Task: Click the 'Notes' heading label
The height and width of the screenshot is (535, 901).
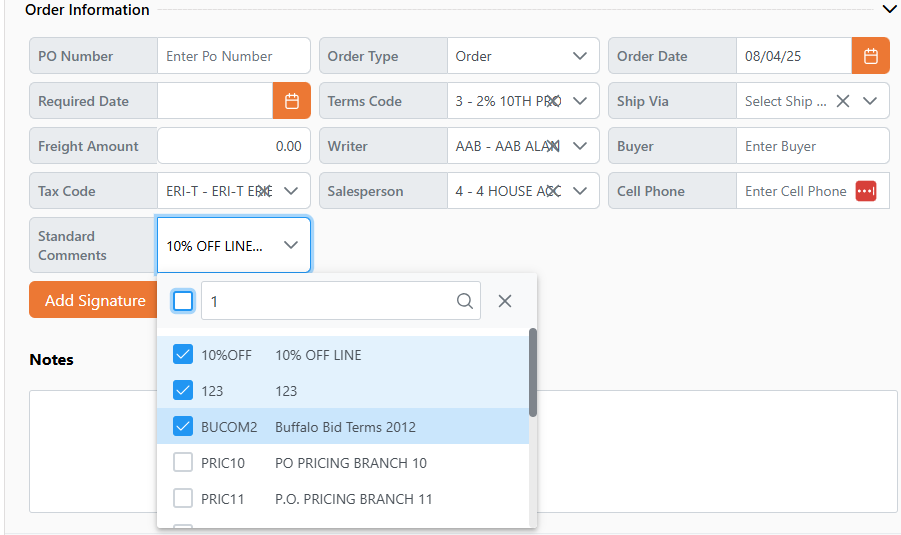Action: 52,360
